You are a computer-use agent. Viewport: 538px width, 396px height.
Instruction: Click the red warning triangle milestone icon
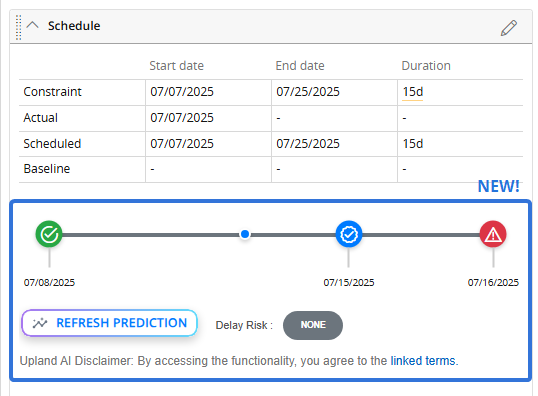493,234
